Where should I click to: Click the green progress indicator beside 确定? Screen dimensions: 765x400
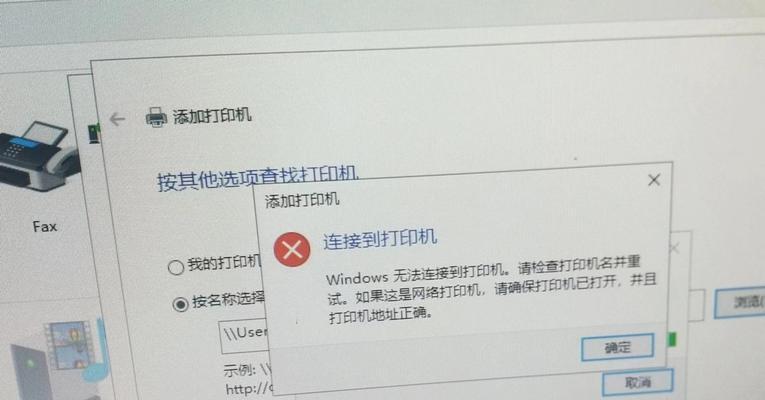click(672, 340)
